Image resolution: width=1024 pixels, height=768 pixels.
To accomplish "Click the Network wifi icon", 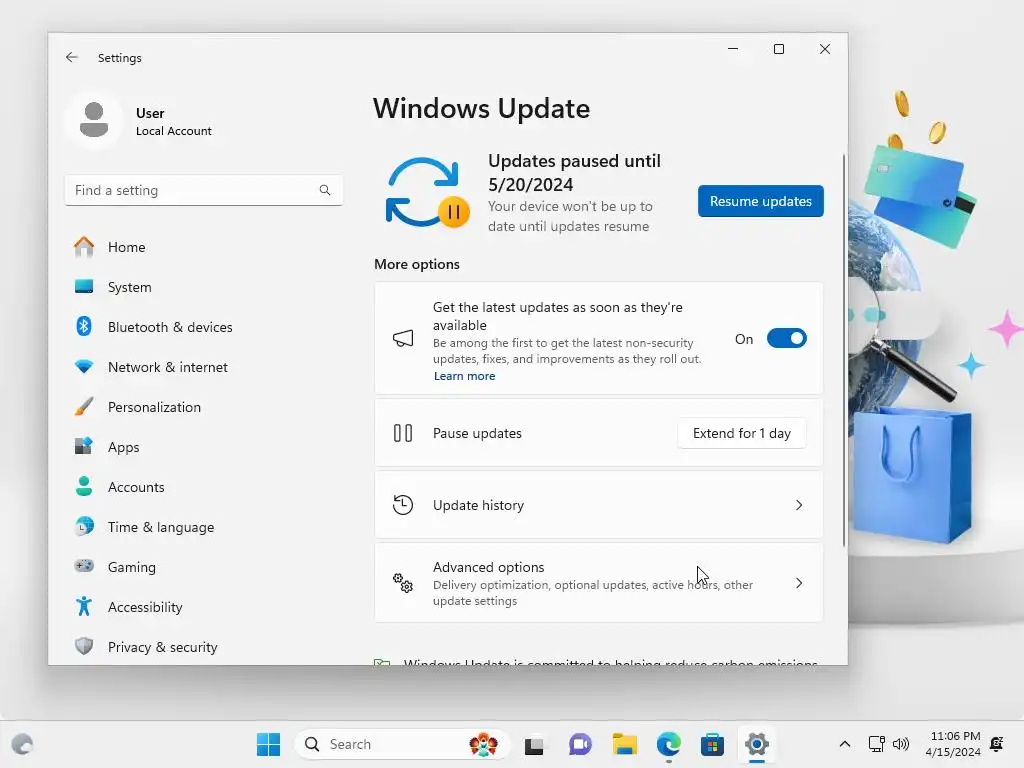I will [x=84, y=366].
